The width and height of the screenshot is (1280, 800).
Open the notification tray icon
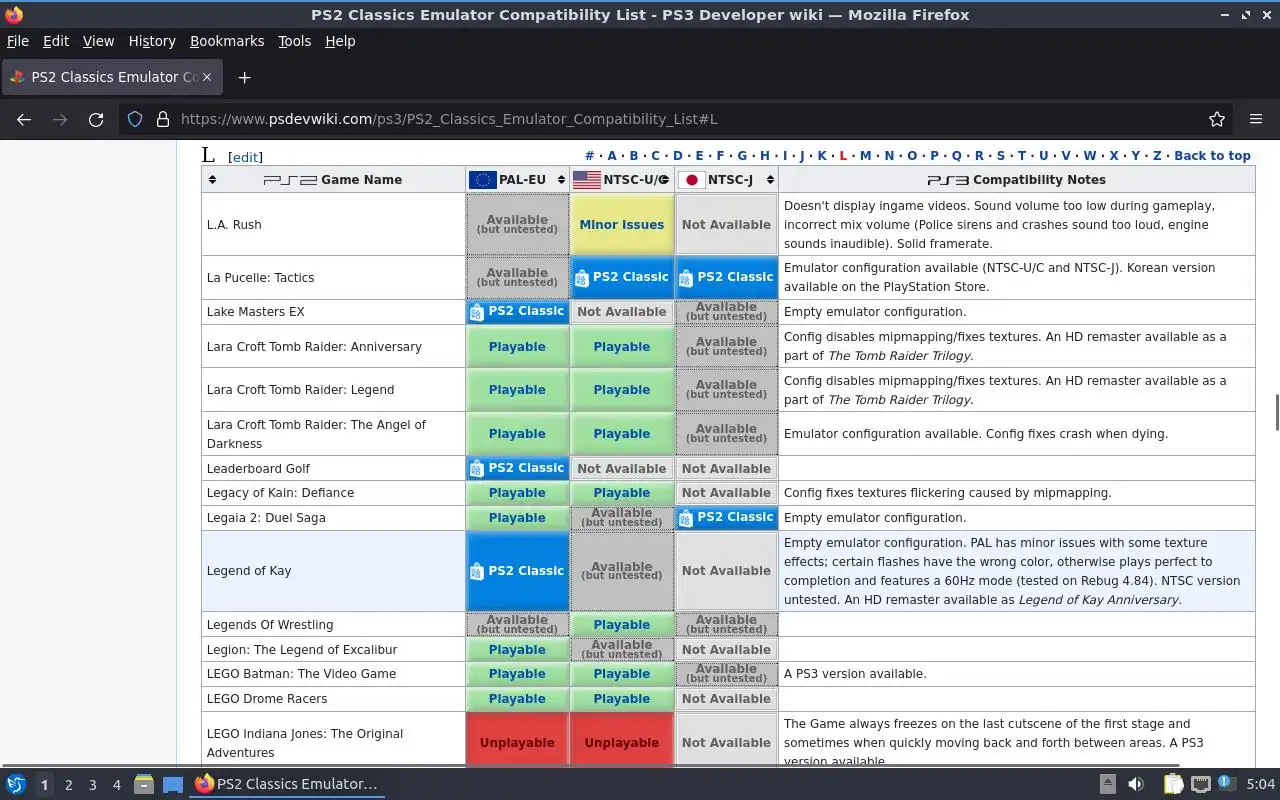click(1225, 782)
